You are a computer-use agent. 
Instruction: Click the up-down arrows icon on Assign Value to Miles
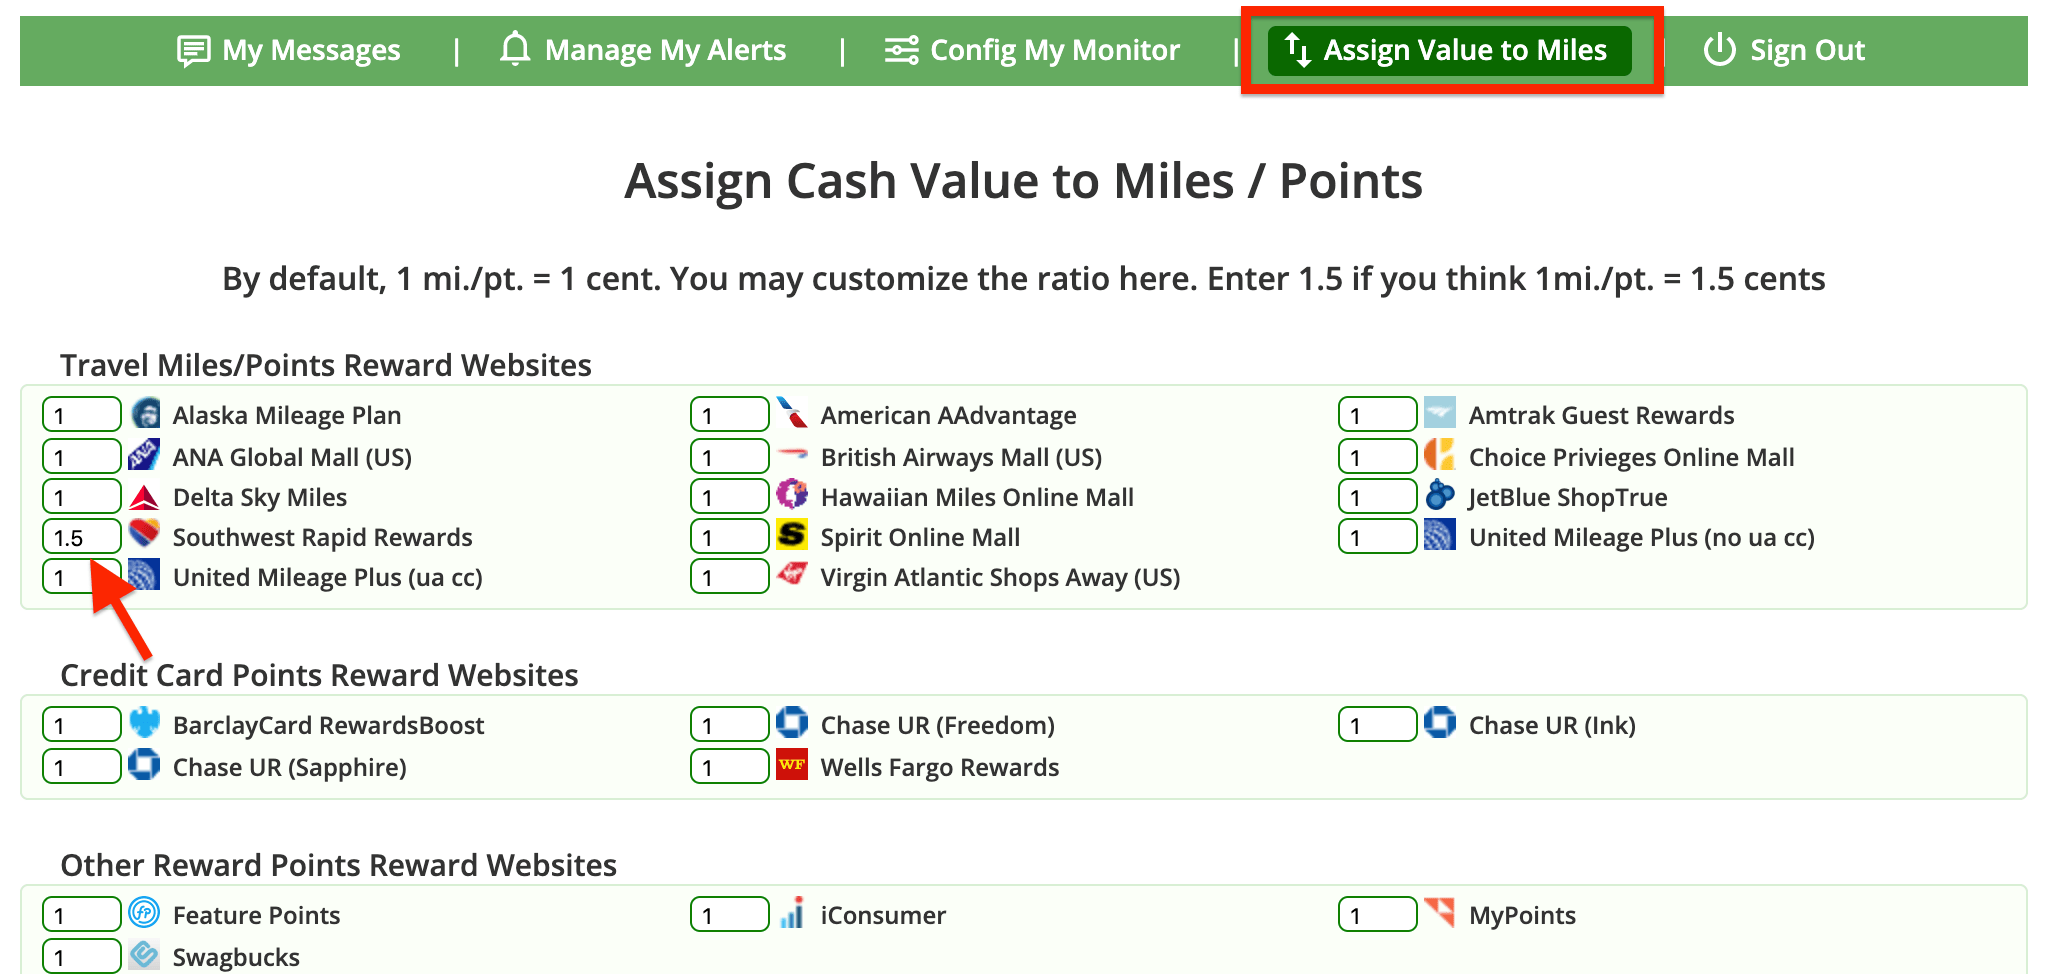coord(1298,49)
